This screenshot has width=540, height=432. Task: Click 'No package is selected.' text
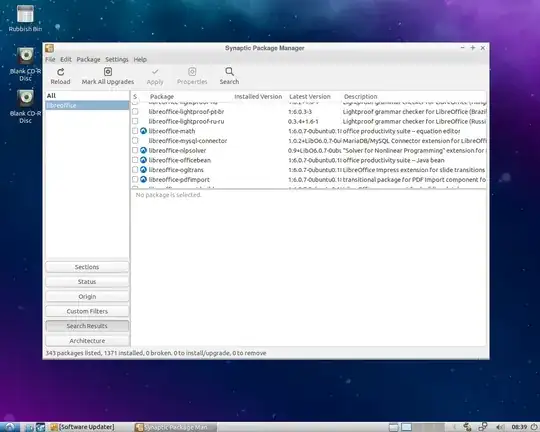tap(168, 195)
